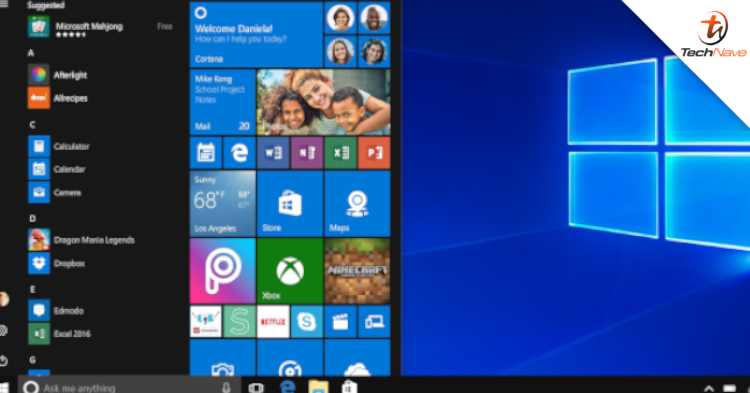Open the Photos tile with family picture
Screen dimensions: 750x393
(323, 102)
